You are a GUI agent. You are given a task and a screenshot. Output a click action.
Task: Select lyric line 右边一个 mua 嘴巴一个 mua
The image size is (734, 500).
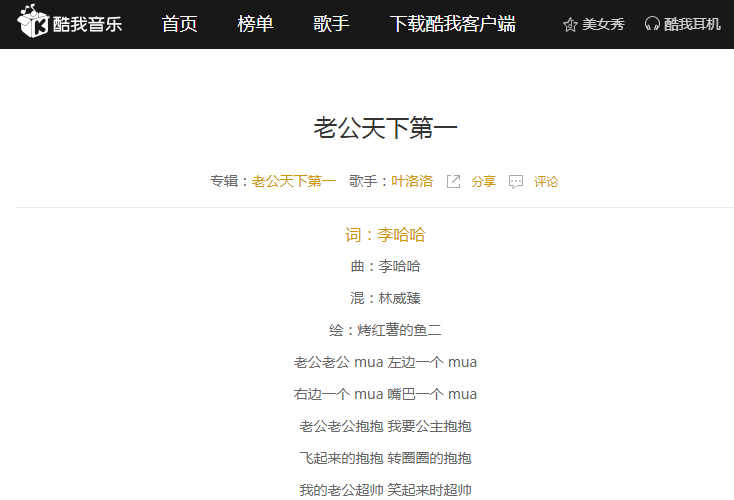point(385,394)
